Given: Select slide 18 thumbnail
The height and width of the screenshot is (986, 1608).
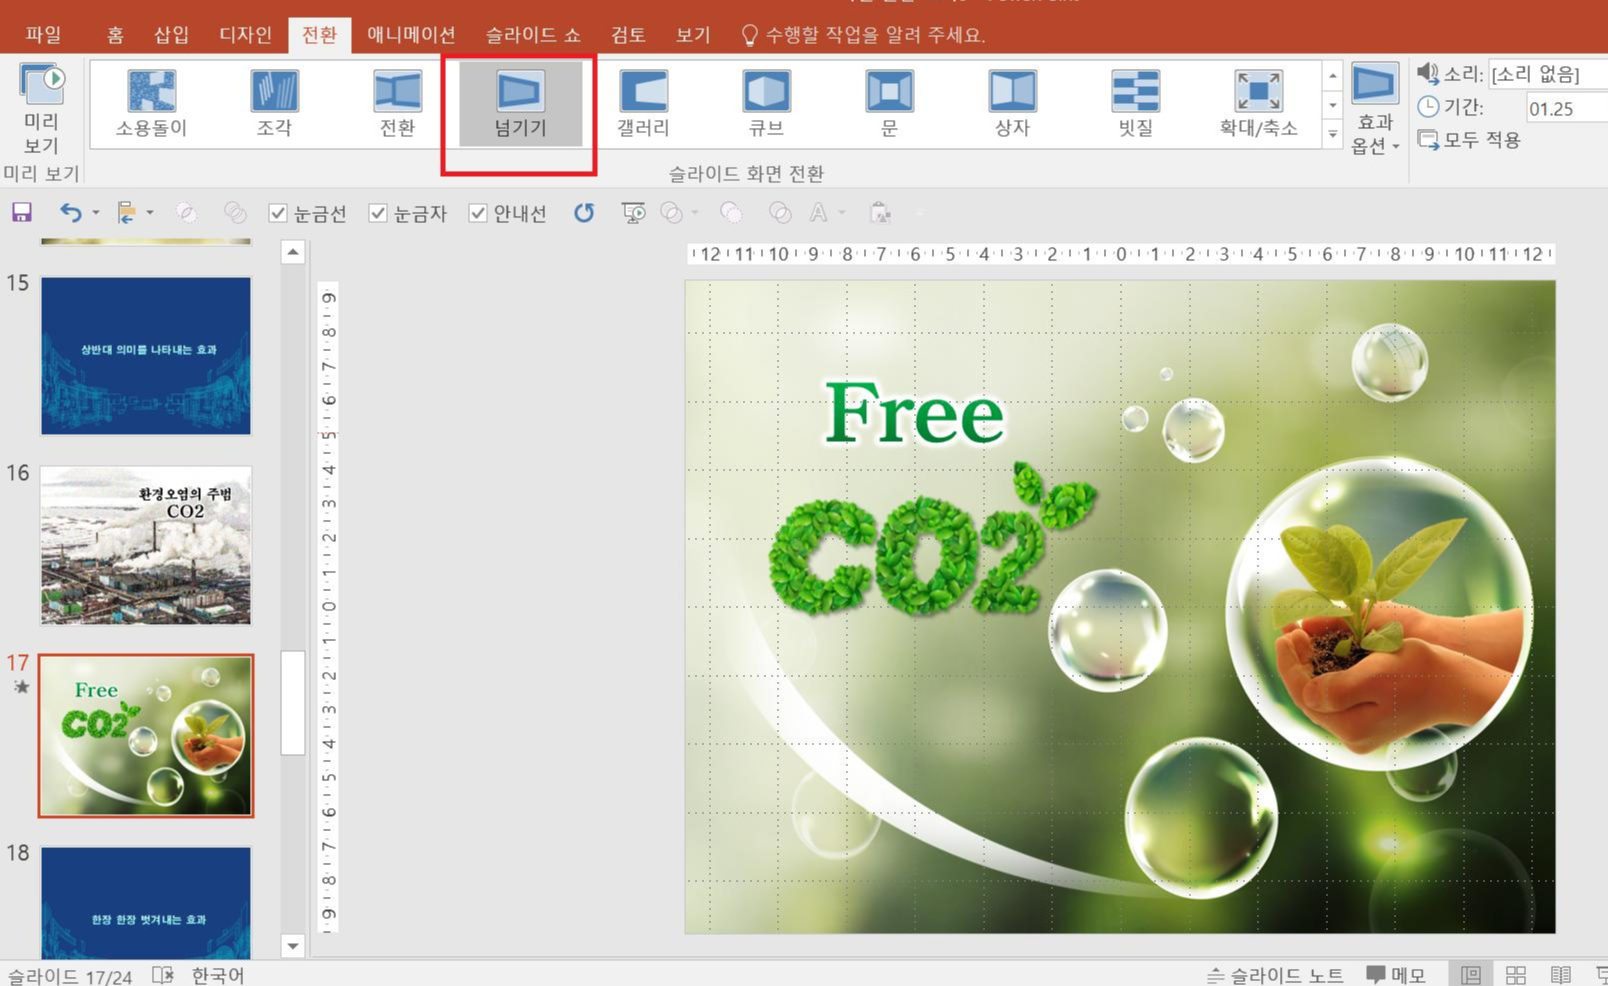Looking at the screenshot, I should [x=146, y=903].
